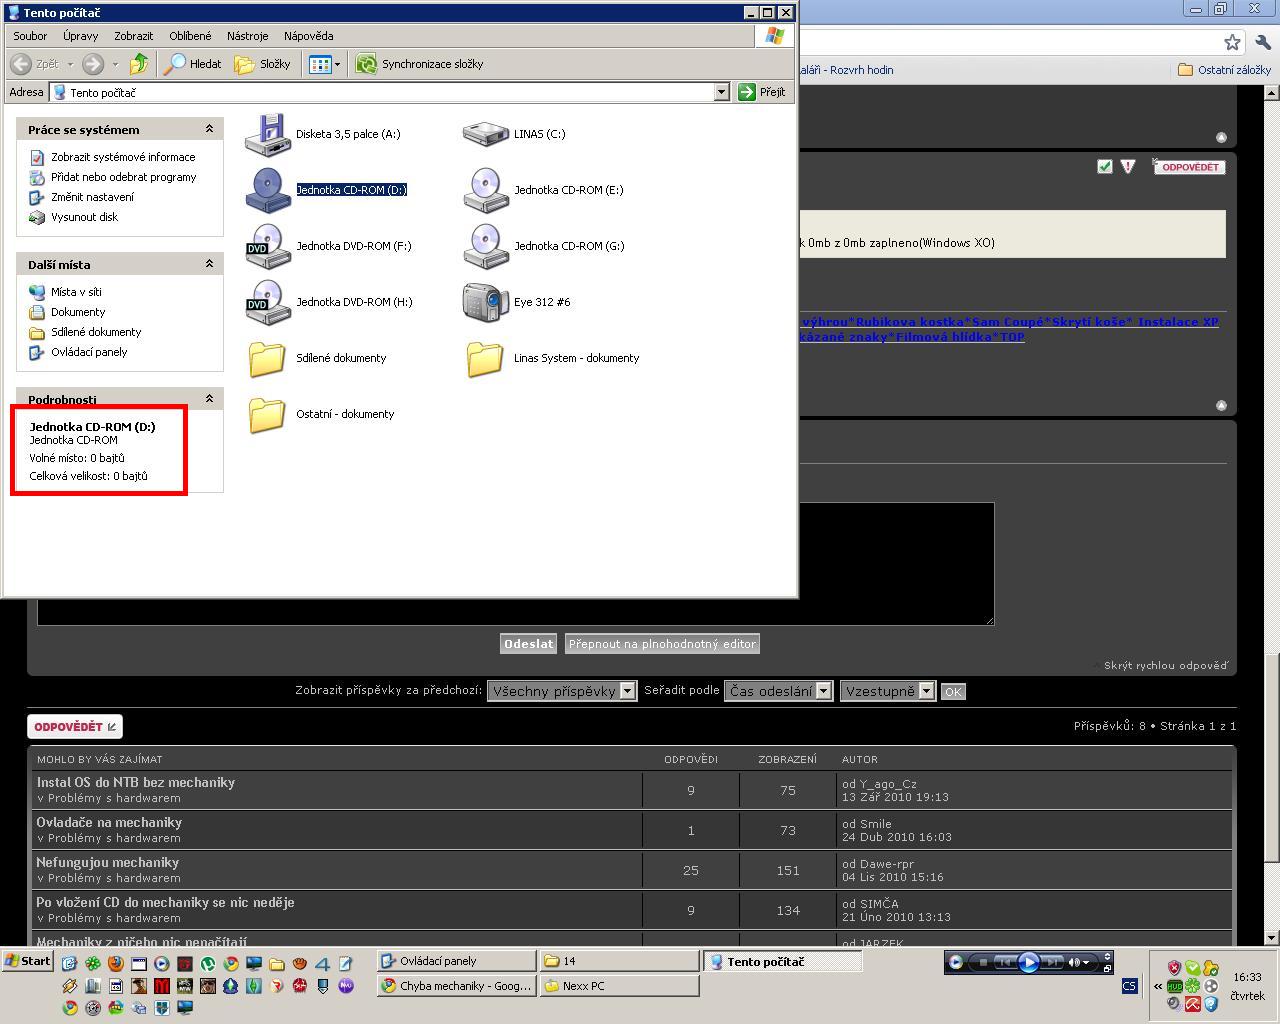Select the Jednotka DVD-ROM (F:) drive
1280x1024 pixels.
pyautogui.click(x=268, y=246)
